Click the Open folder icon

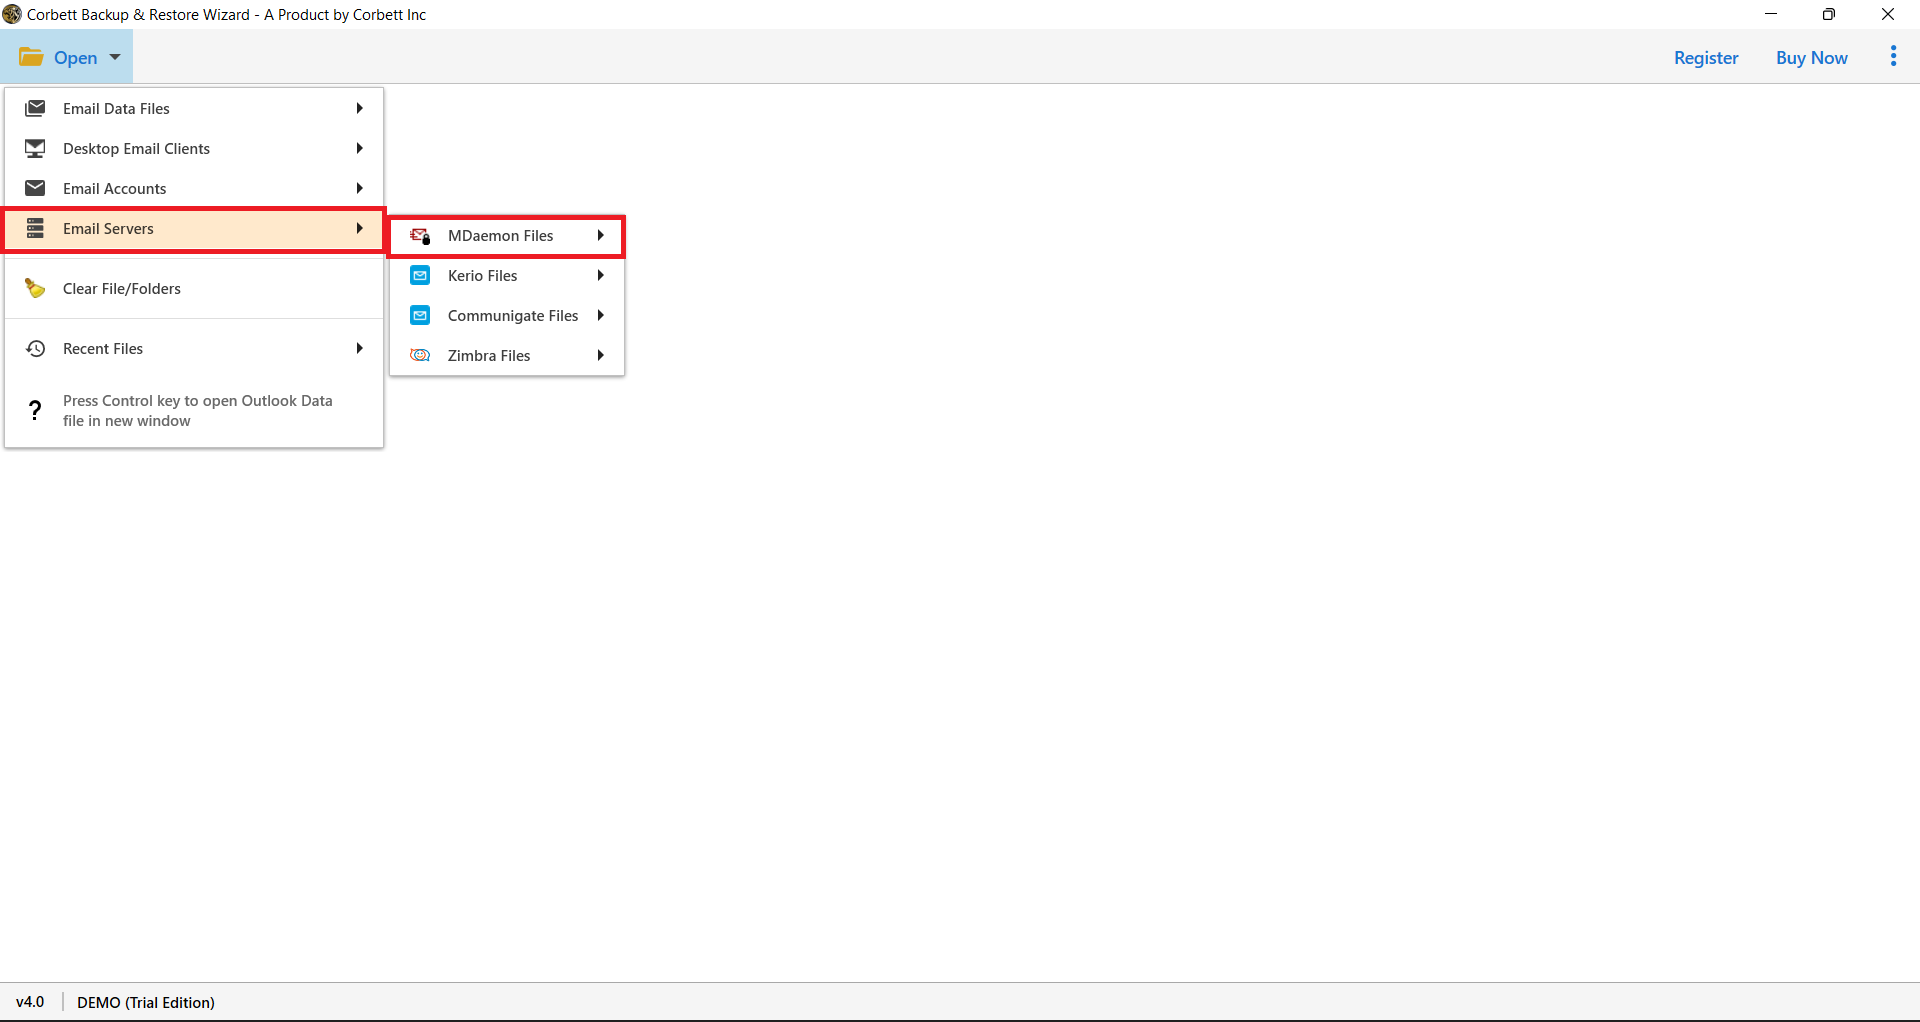pyautogui.click(x=31, y=57)
